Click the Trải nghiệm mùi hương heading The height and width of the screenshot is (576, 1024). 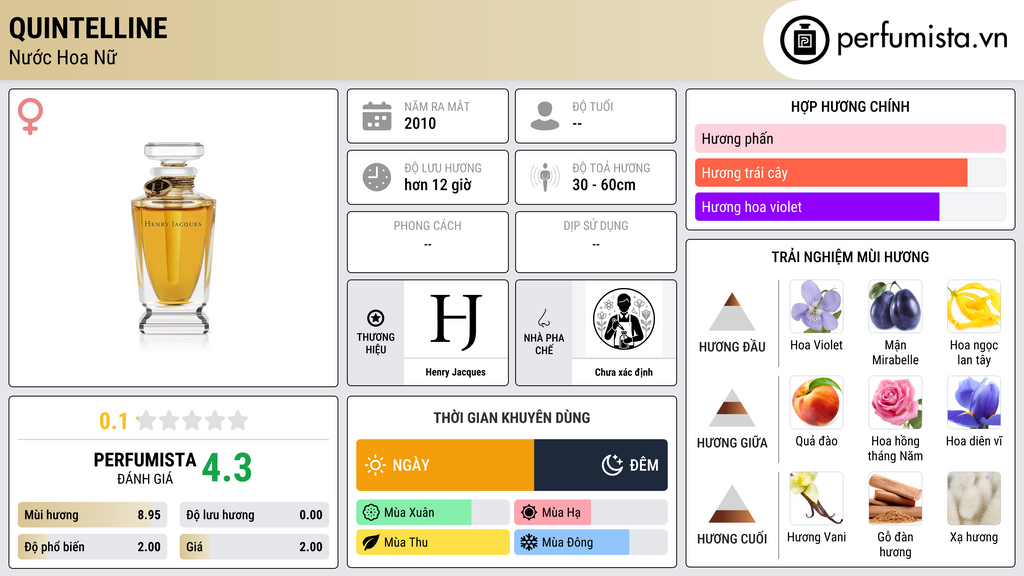[x=850, y=257]
